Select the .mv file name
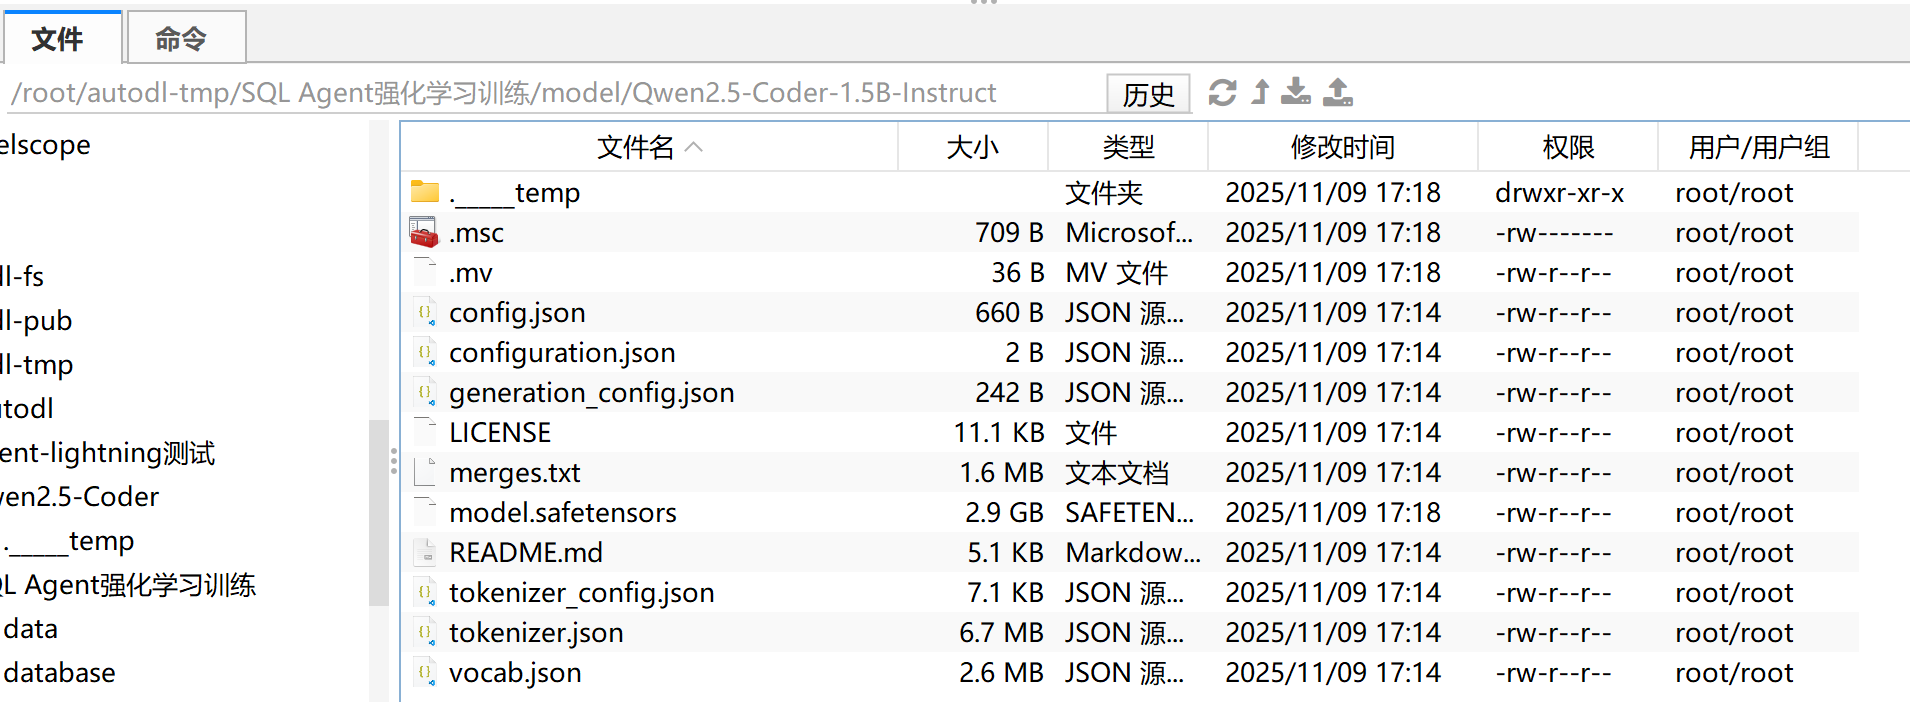This screenshot has height=702, width=1910. pyautogui.click(x=470, y=273)
